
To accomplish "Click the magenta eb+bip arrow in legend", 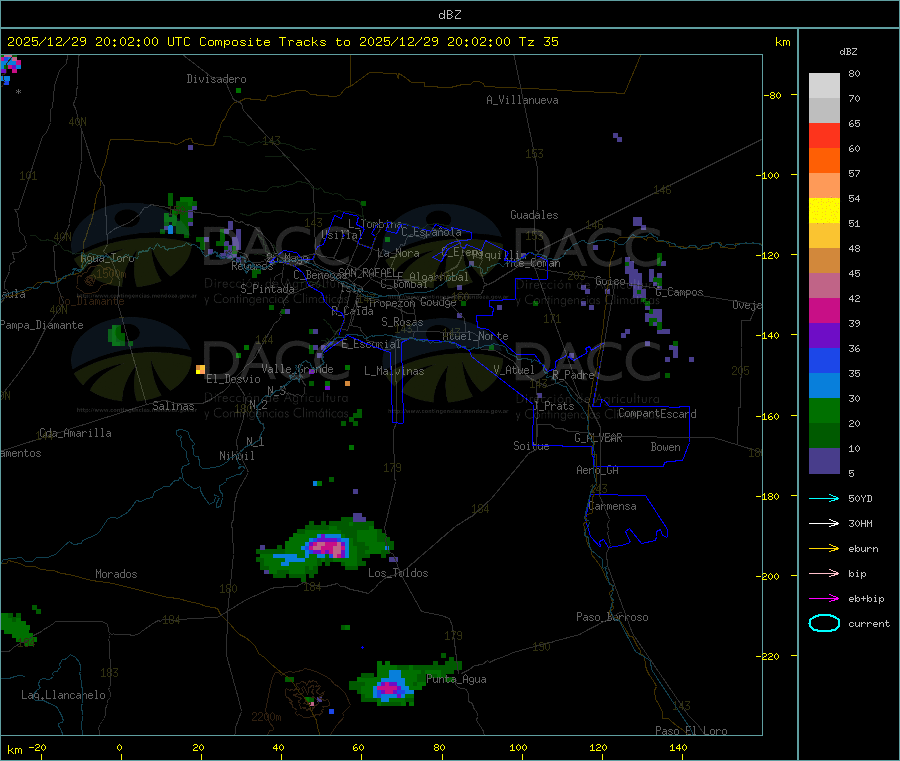I will point(824,599).
